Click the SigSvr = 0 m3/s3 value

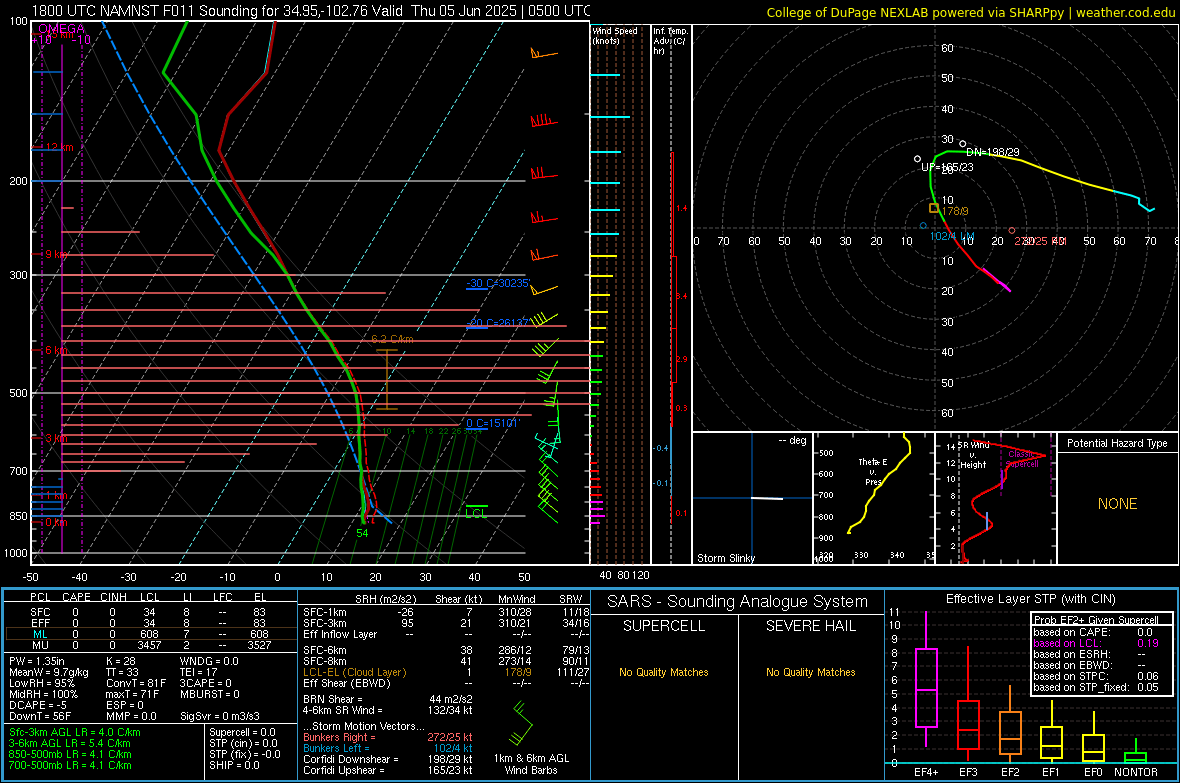[220, 717]
